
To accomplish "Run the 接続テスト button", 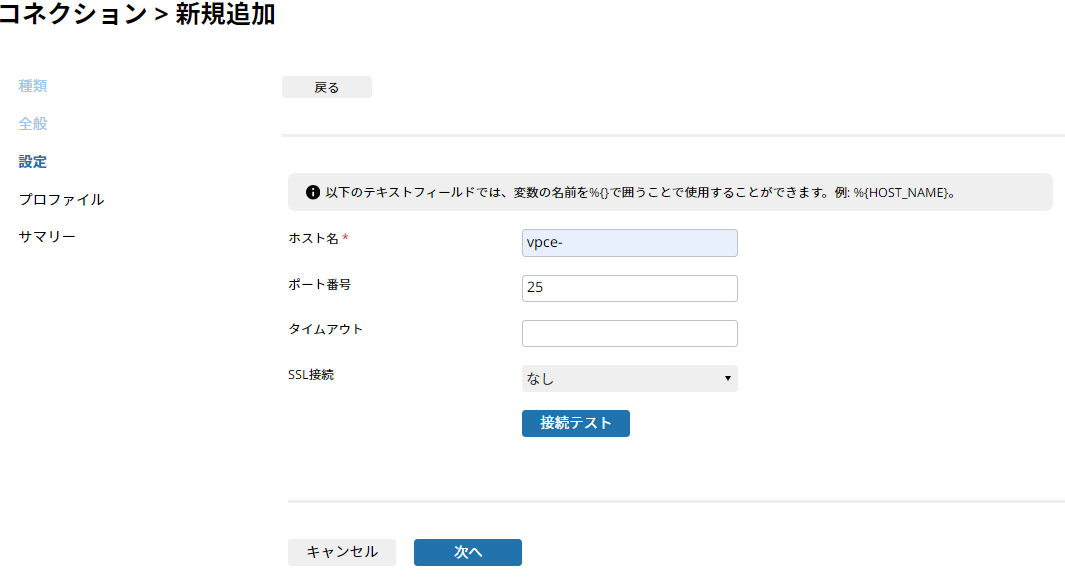I will [x=575, y=423].
